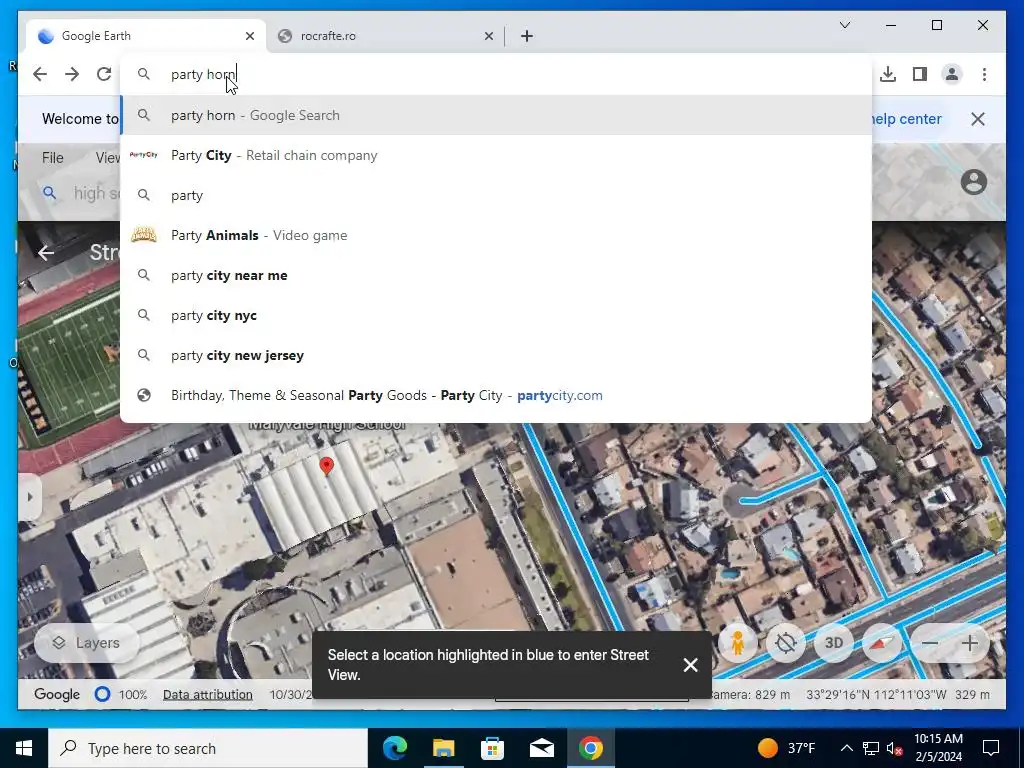Click inside the address bar text
The height and width of the screenshot is (768, 1024).
(203, 74)
